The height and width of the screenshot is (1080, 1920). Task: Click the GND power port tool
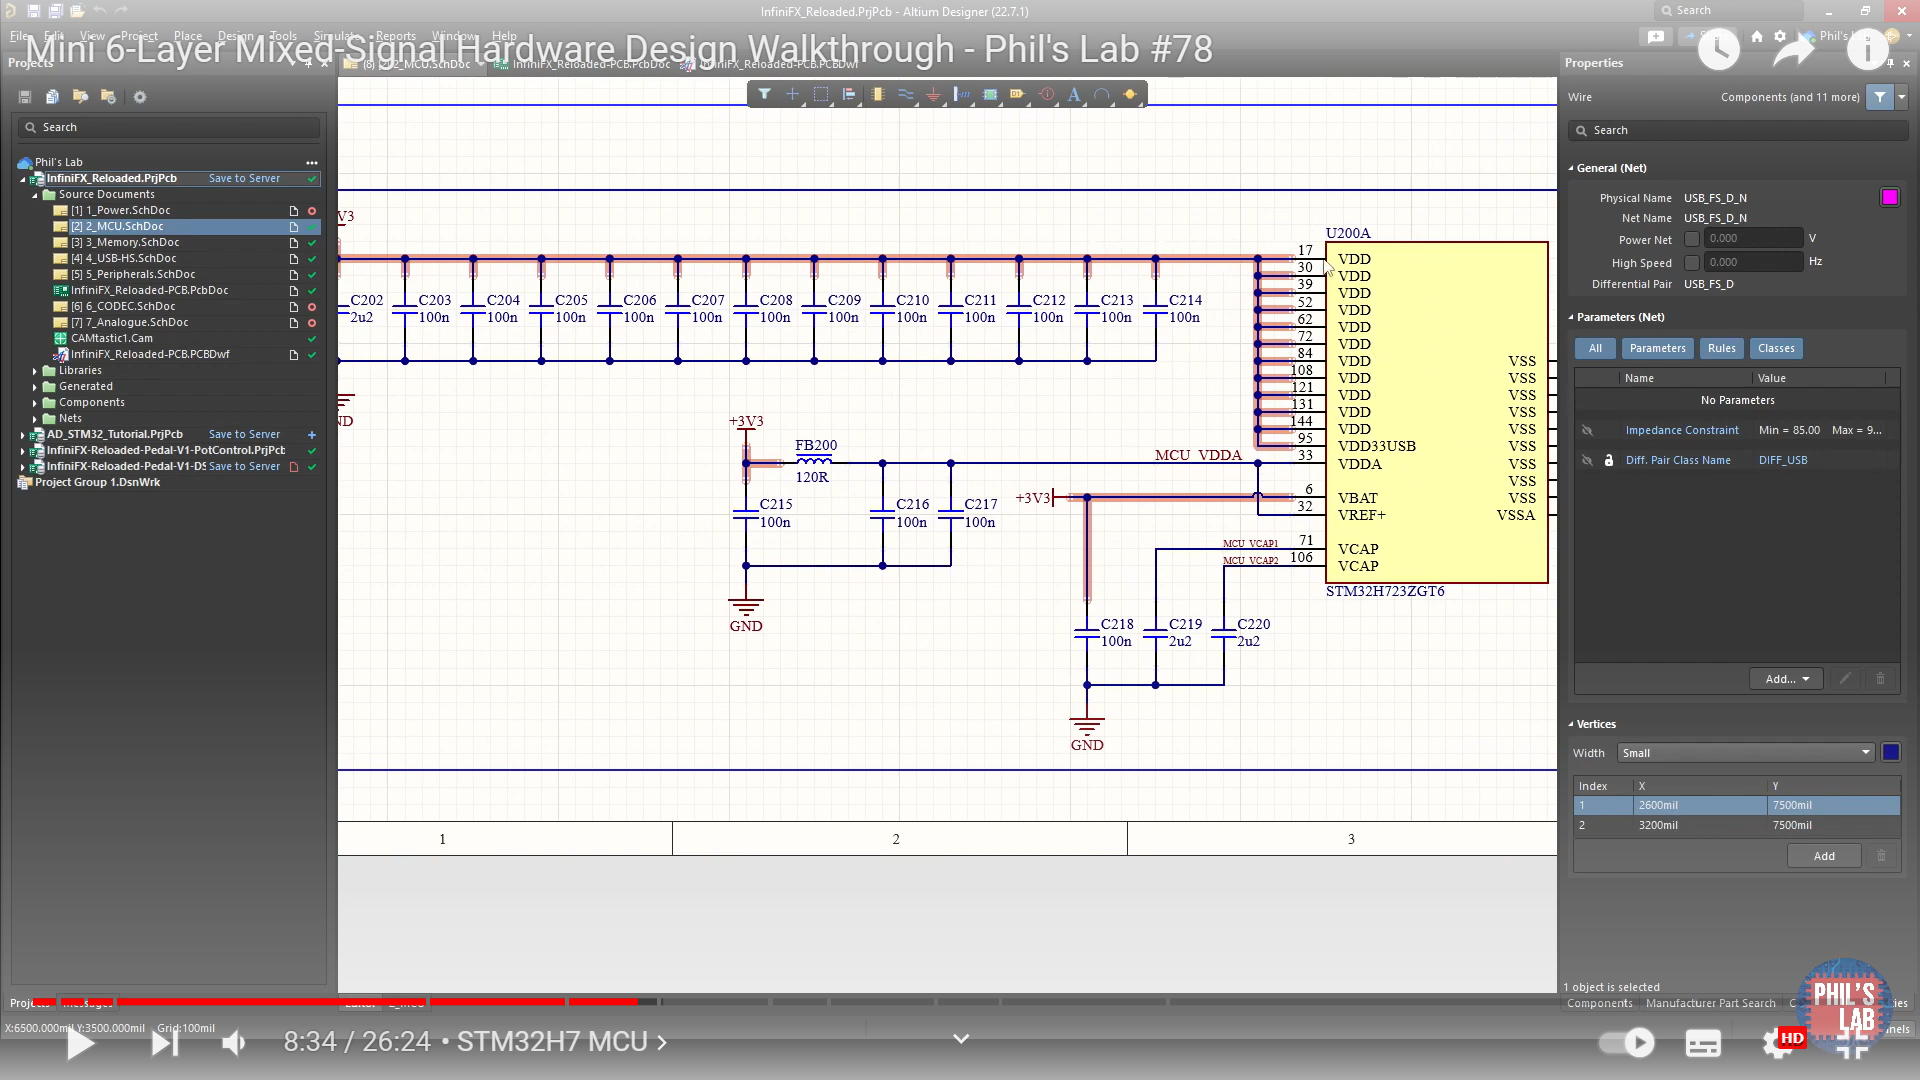(x=933, y=94)
